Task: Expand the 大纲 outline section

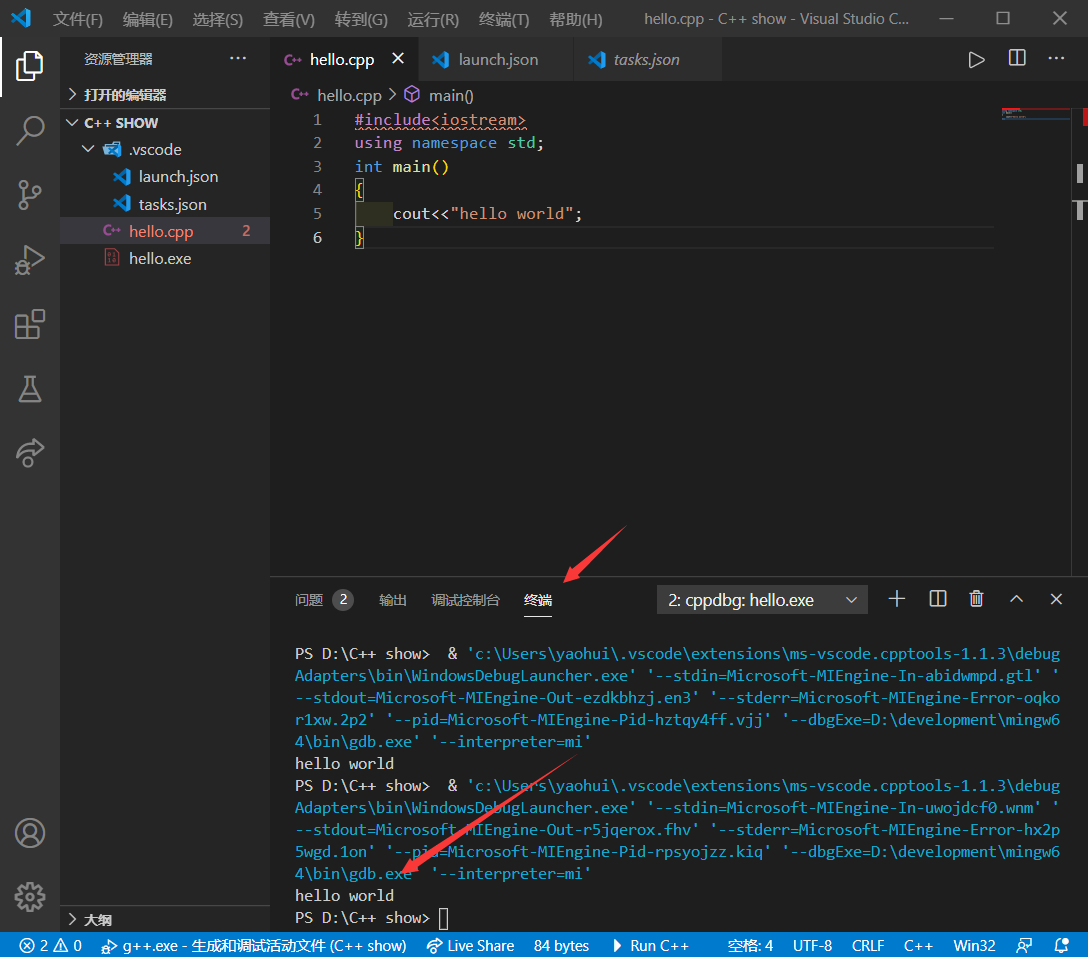Action: tap(100, 919)
